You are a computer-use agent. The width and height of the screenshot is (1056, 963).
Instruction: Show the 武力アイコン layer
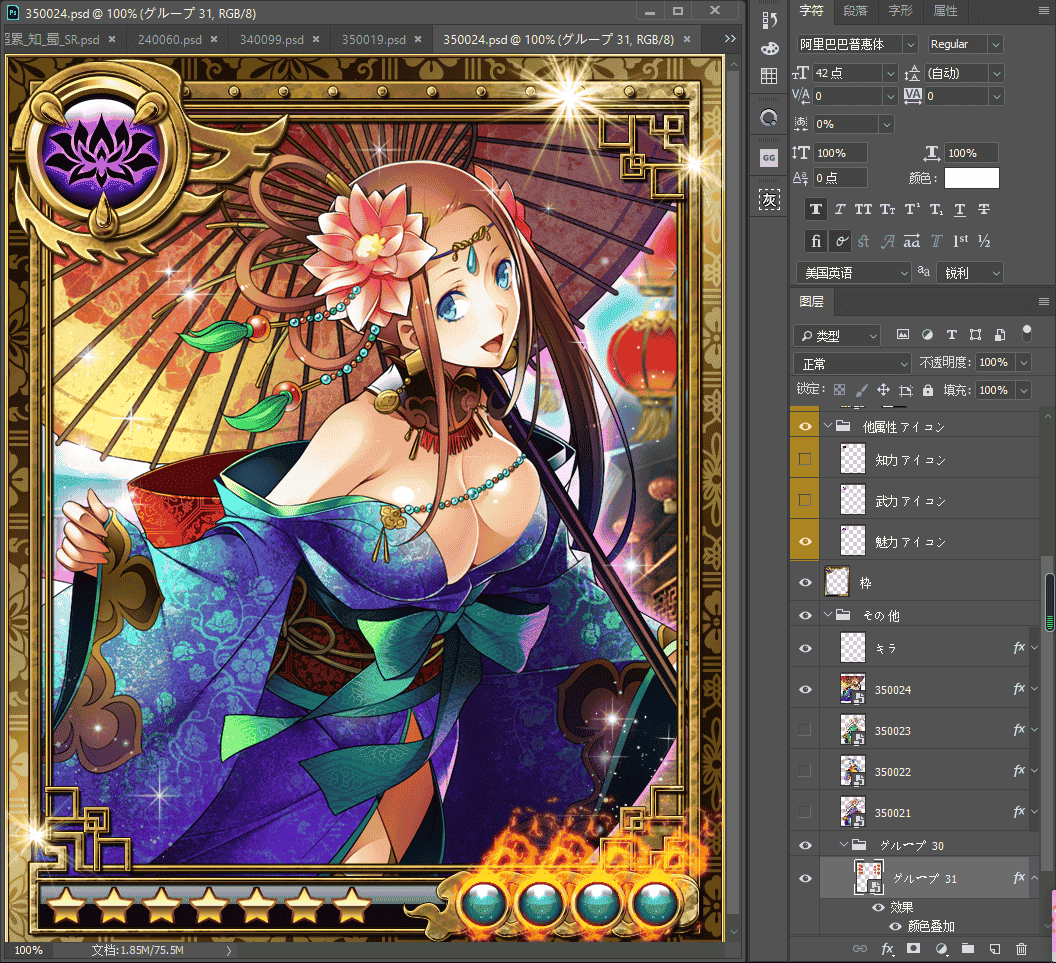(x=805, y=500)
